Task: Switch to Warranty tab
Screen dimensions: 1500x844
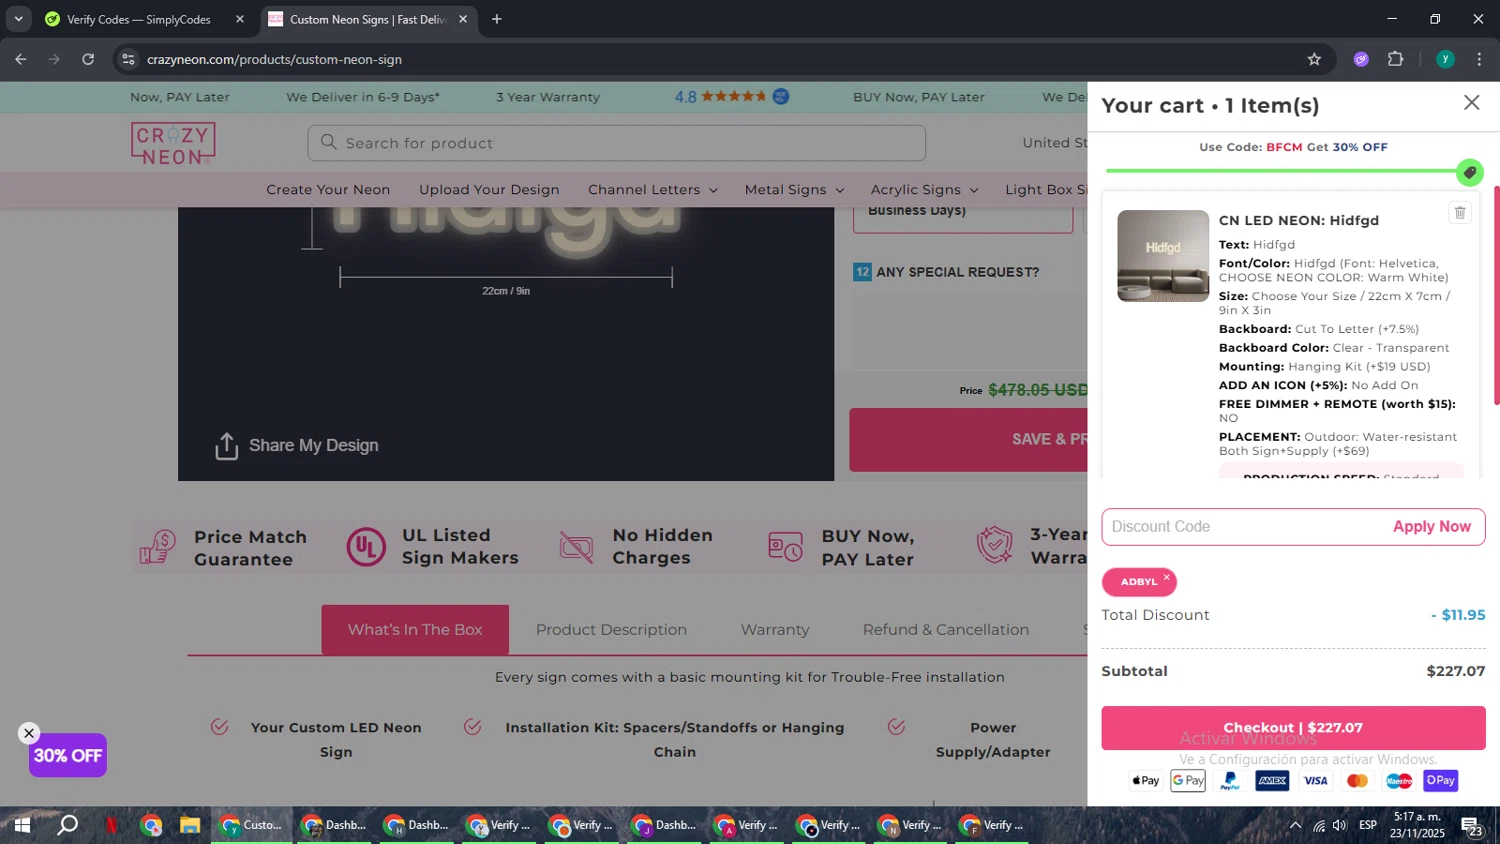Action: [x=775, y=630]
